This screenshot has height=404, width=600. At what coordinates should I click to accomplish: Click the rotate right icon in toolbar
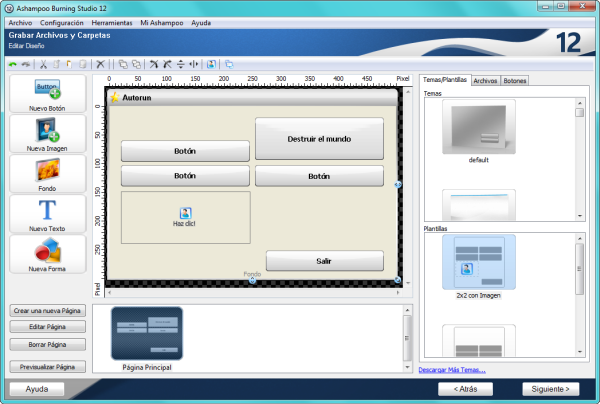pos(167,64)
